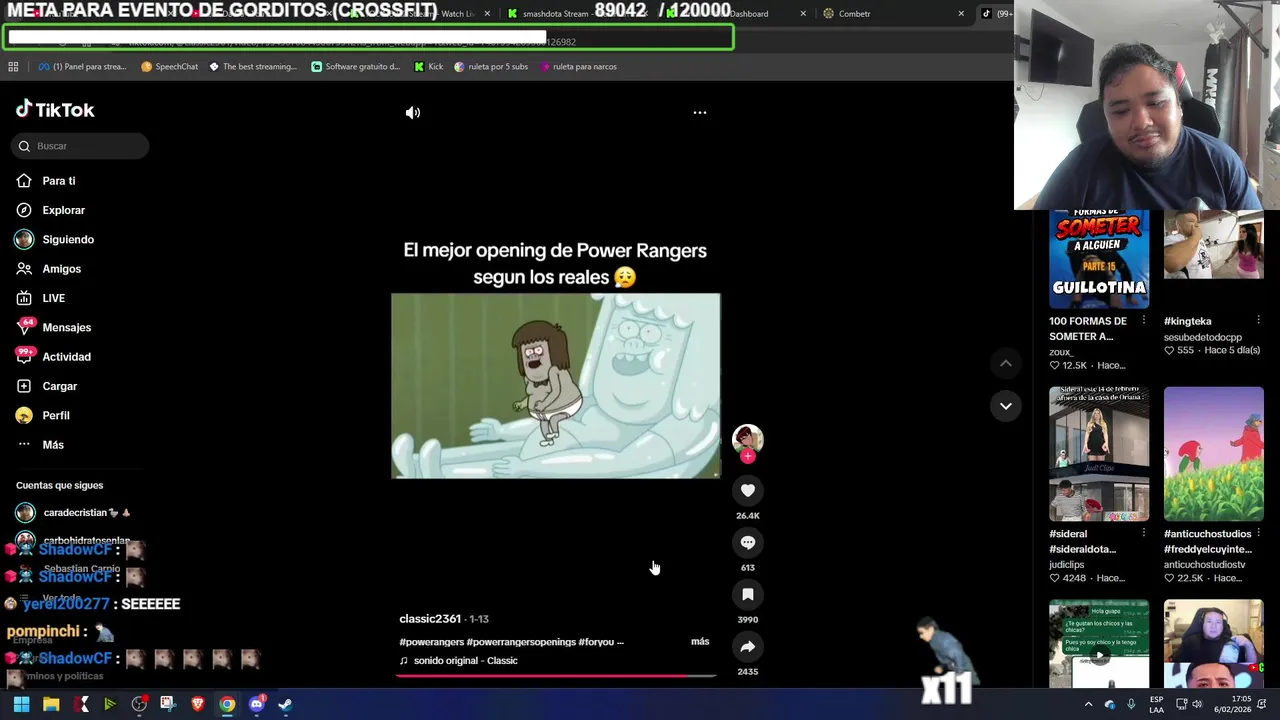Open comments with 613 count
This screenshot has width=1280, height=720.
(747, 542)
